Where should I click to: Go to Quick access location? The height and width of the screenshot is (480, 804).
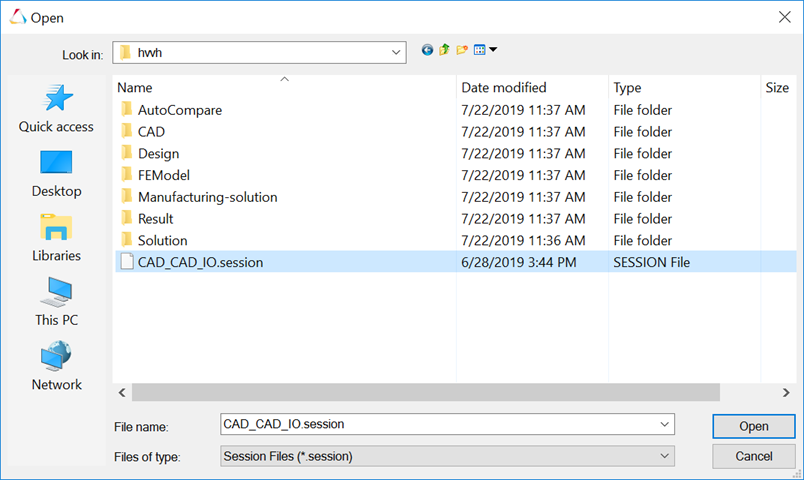pyautogui.click(x=56, y=108)
